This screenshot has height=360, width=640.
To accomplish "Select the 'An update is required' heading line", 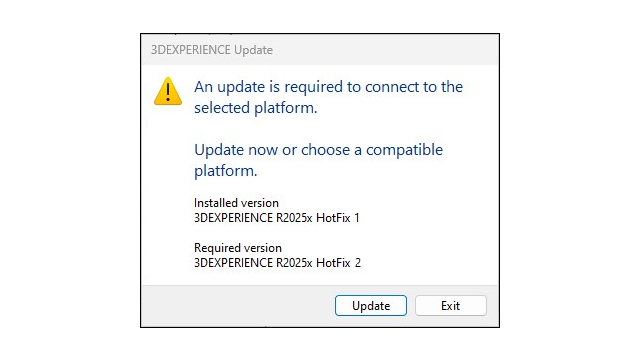I will (328, 87).
